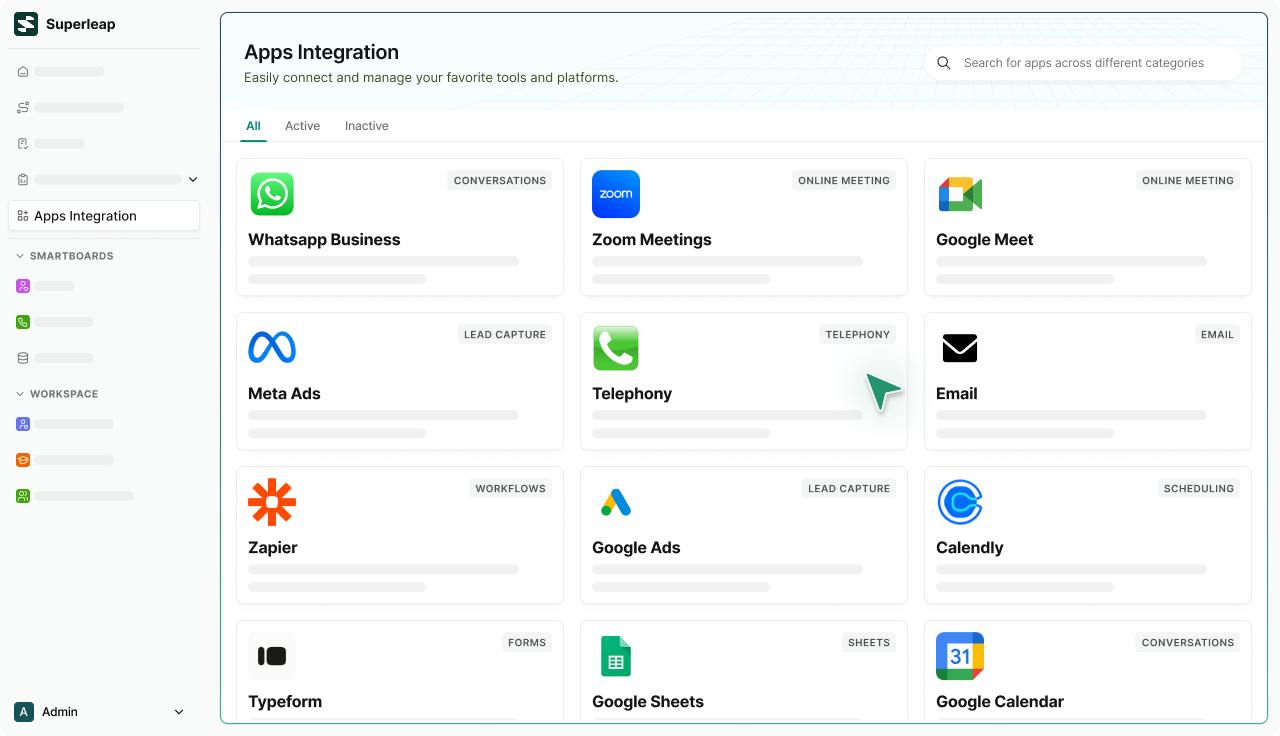Click the Apps Integration page heading
The width and height of the screenshot is (1280, 736).
pyautogui.click(x=321, y=52)
